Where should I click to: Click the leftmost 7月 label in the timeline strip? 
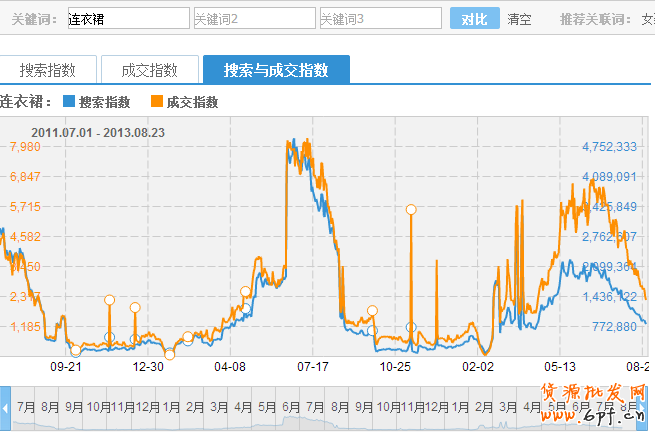point(26,408)
